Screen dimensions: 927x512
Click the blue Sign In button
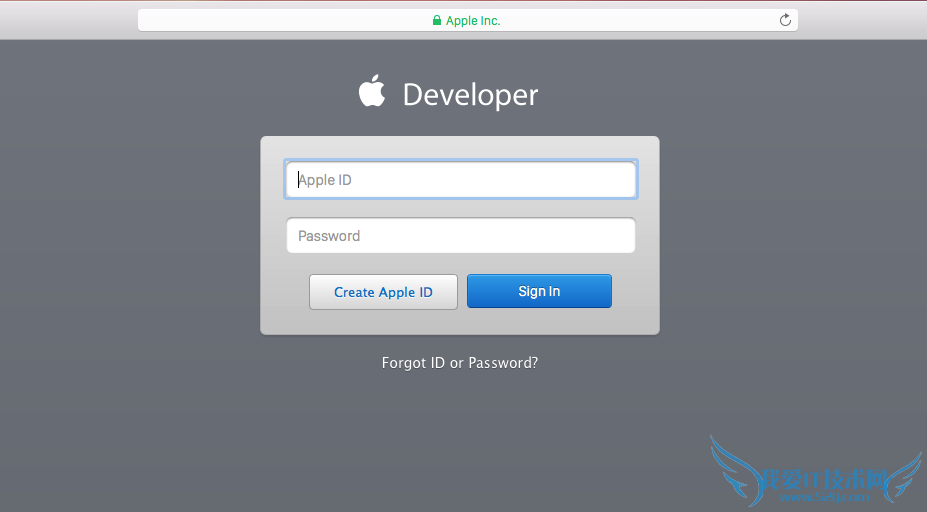click(x=539, y=291)
